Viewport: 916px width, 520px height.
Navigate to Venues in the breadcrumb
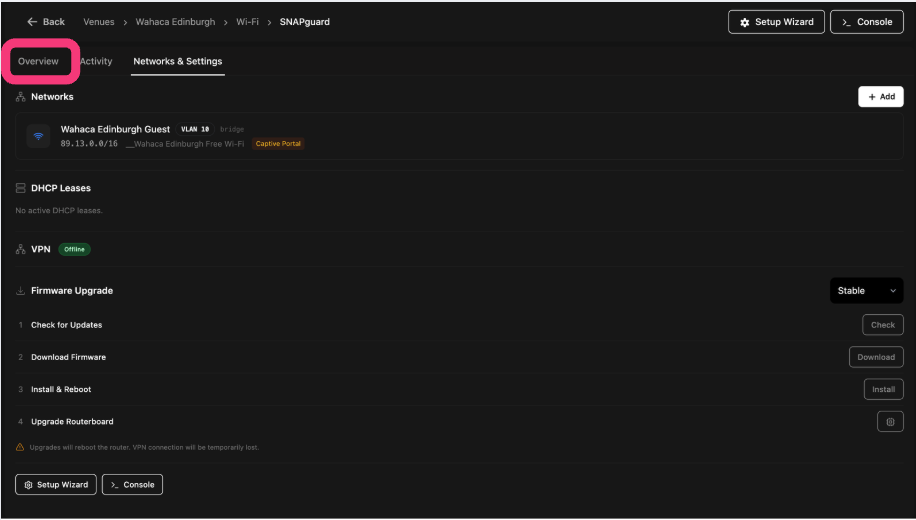coord(99,22)
